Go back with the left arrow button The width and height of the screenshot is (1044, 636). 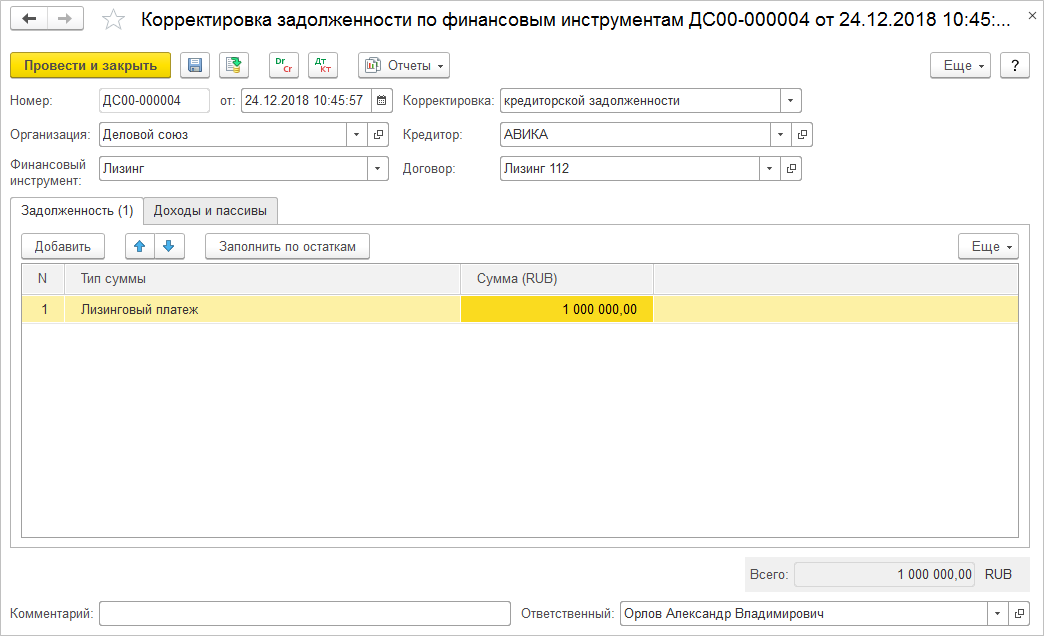point(29,19)
